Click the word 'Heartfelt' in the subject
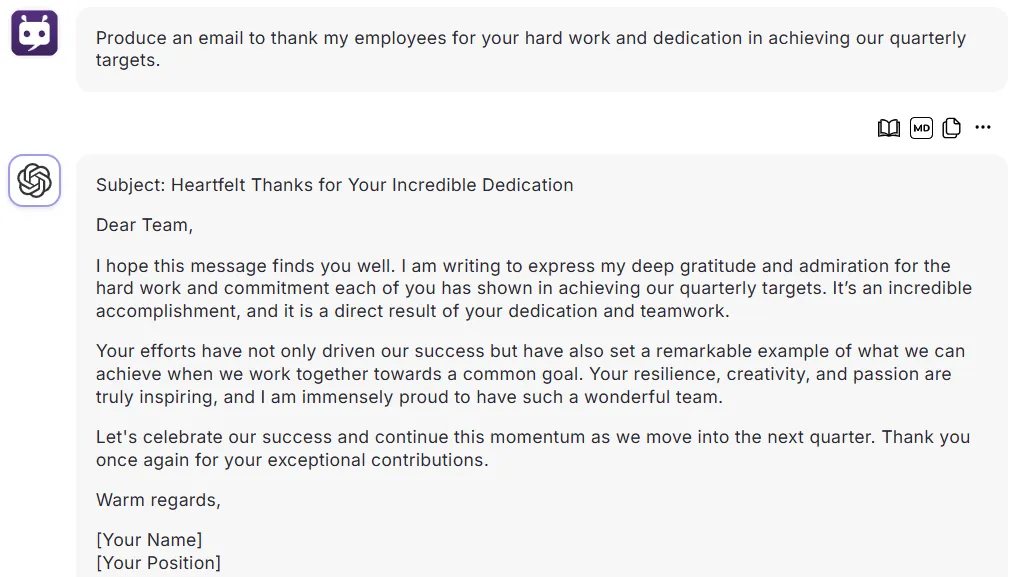This screenshot has width=1019, height=577. (209, 185)
